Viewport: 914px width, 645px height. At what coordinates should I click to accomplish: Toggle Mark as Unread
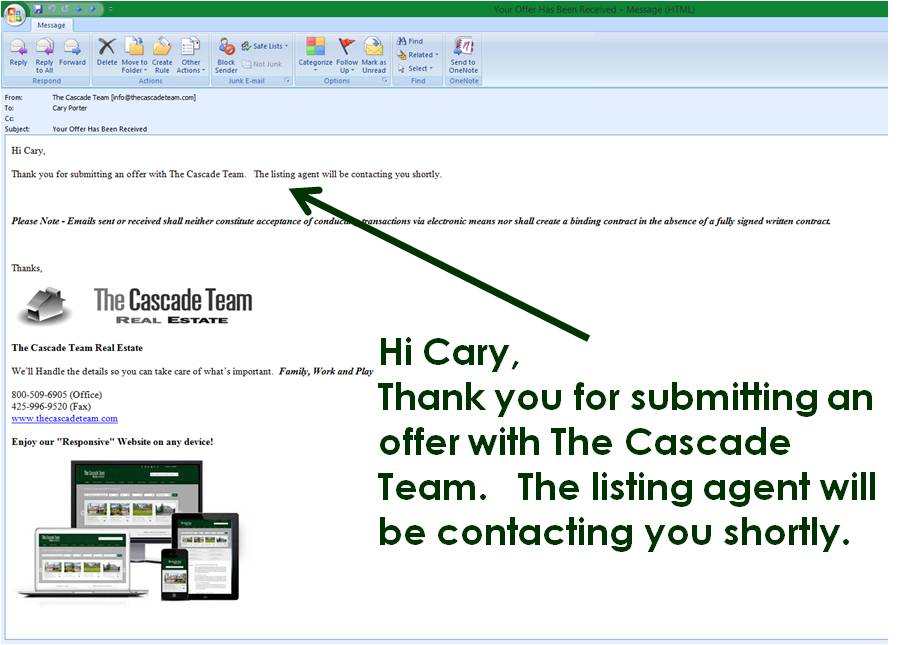(x=374, y=53)
